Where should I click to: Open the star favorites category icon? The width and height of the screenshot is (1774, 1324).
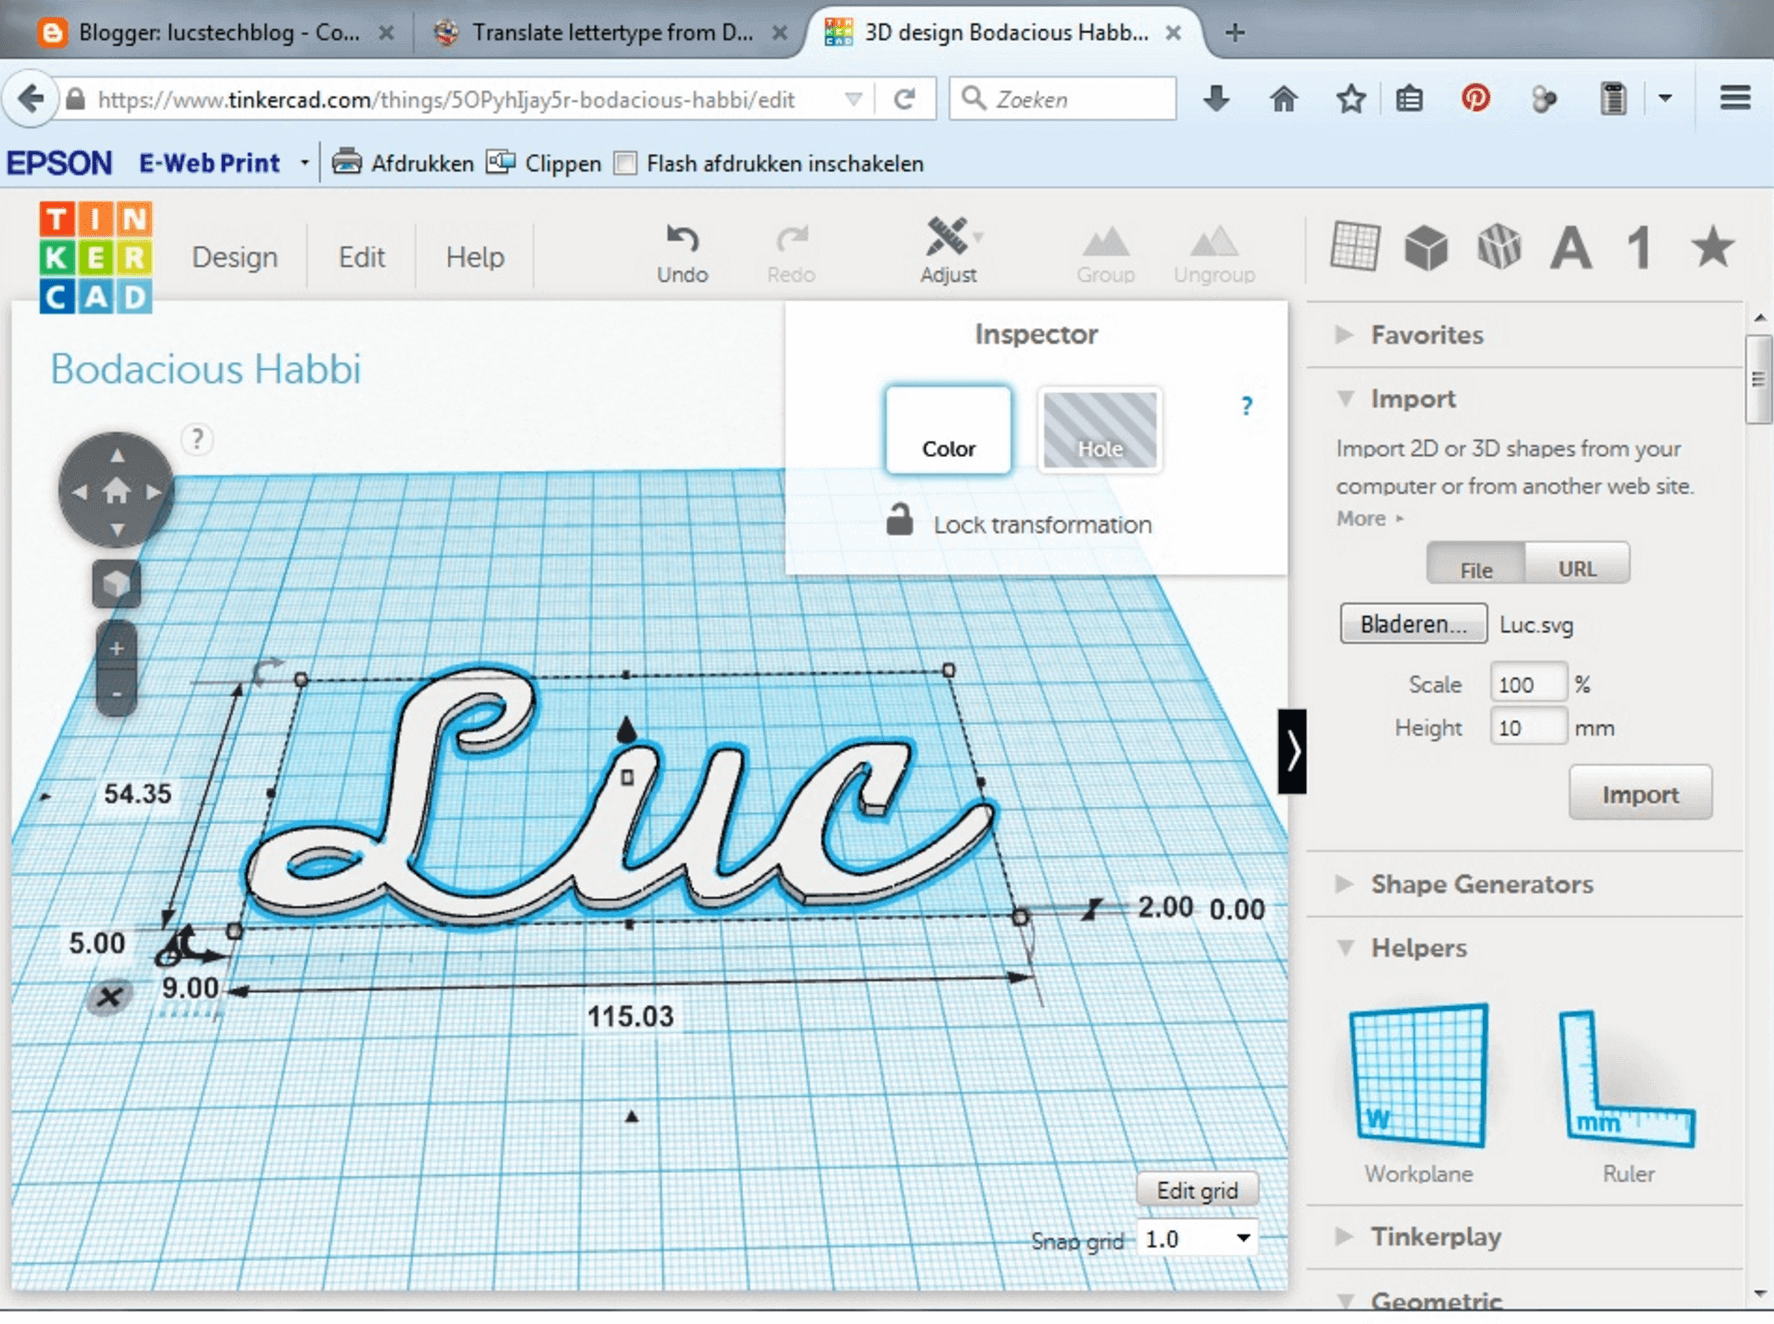[1712, 247]
